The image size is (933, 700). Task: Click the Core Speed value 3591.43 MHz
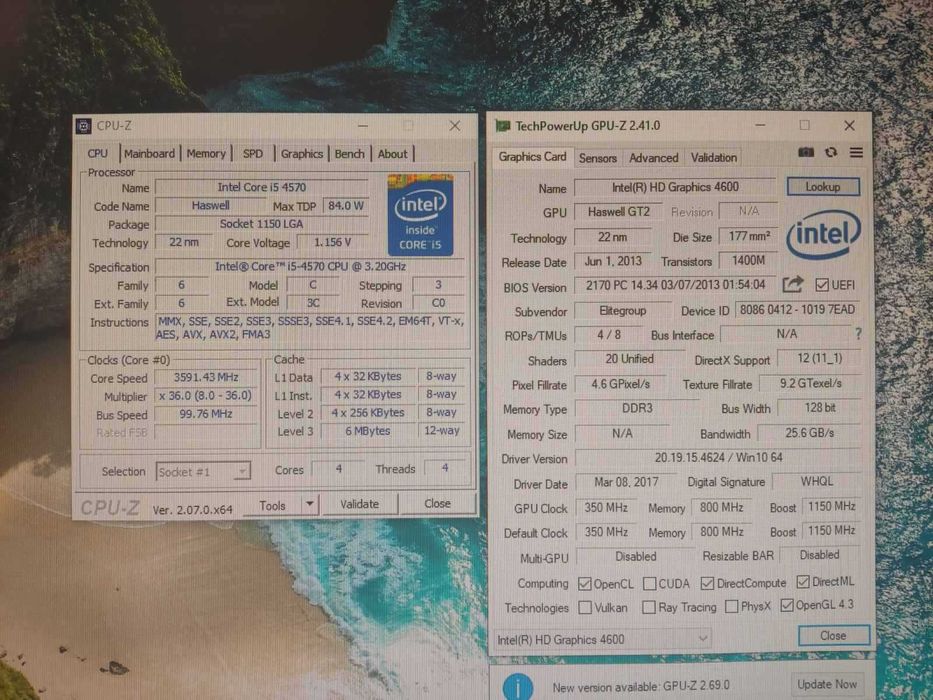[x=206, y=377]
